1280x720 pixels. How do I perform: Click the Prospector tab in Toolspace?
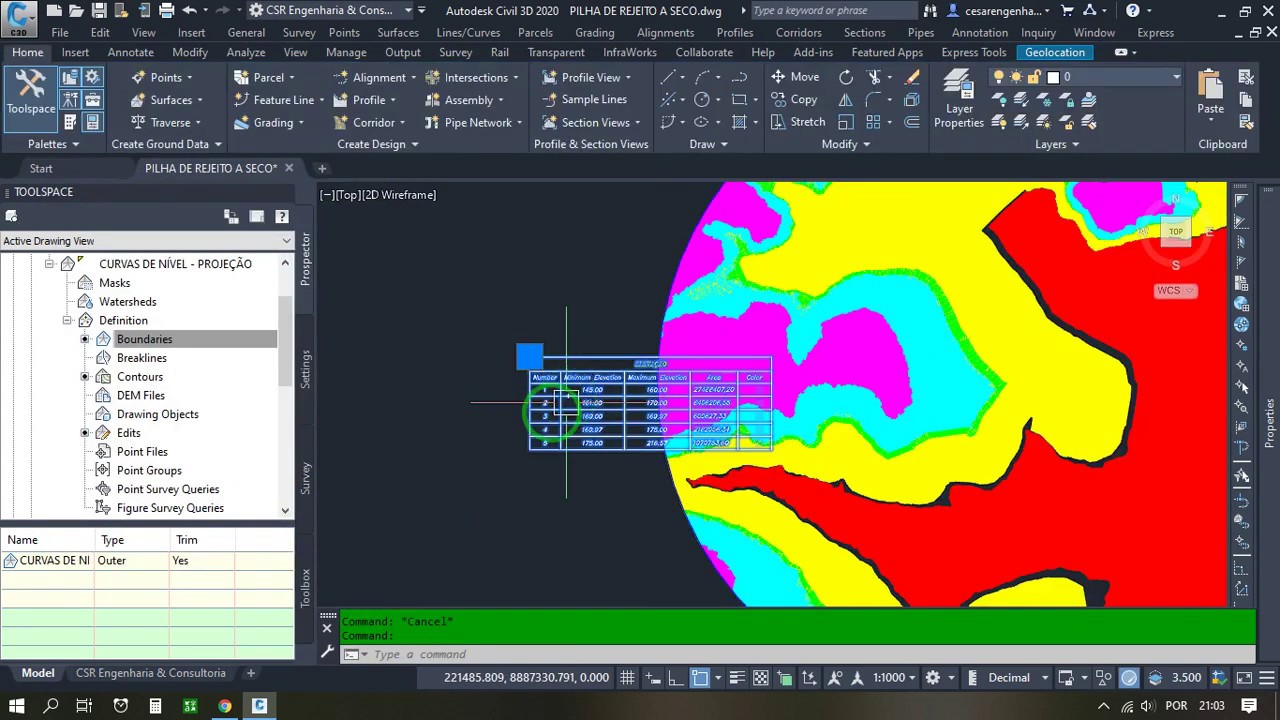pos(306,259)
